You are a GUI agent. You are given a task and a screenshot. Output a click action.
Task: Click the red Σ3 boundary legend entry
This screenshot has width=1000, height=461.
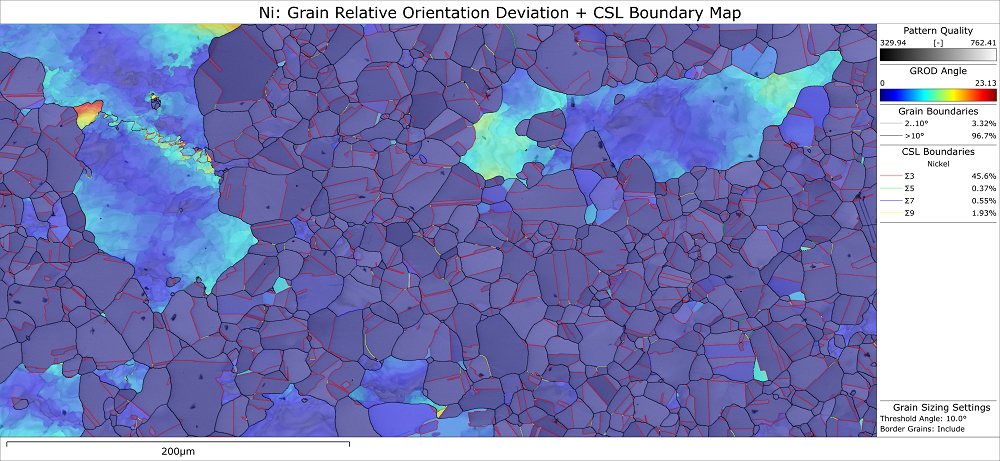pyautogui.click(x=938, y=176)
